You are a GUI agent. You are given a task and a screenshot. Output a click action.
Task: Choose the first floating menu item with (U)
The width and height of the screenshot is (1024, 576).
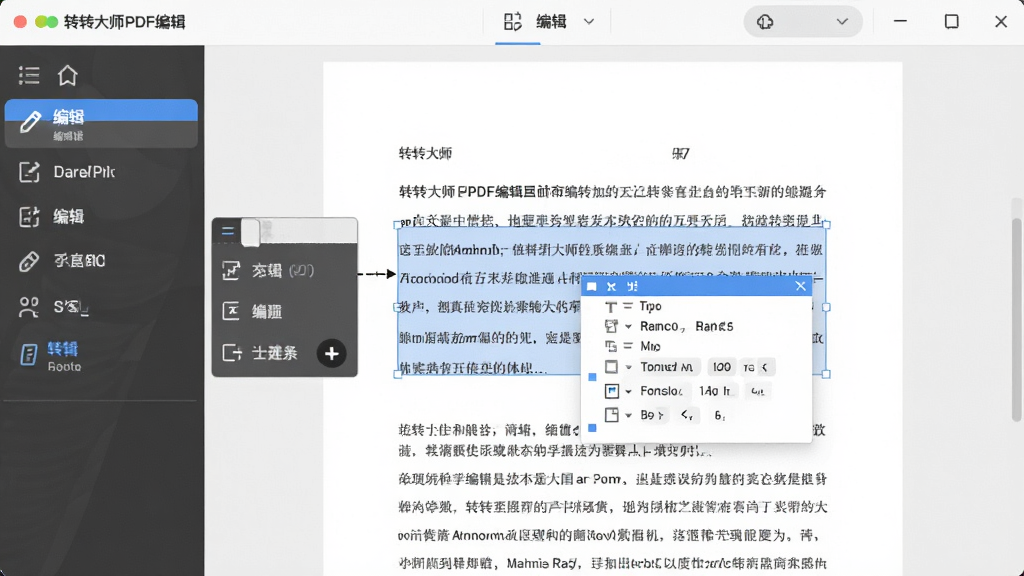click(285, 270)
